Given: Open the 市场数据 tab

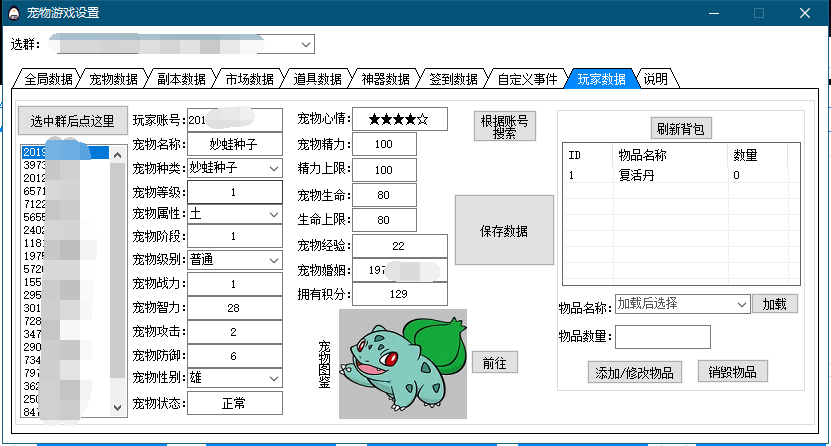Looking at the screenshot, I should (249, 79).
